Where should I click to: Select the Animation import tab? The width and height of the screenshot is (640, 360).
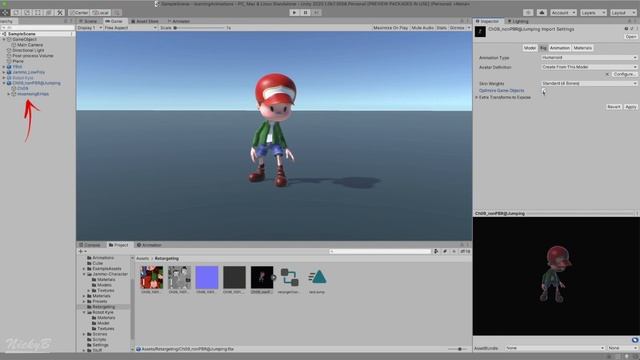[x=560, y=48]
